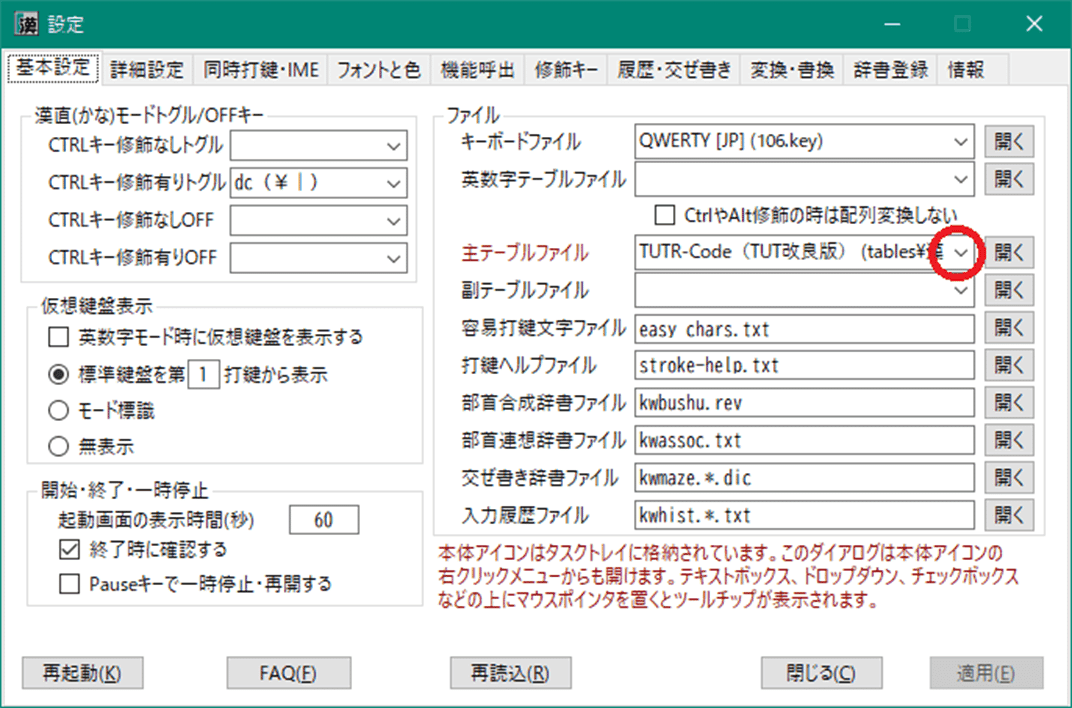Click the 再読込(R) button
The width and height of the screenshot is (1072, 708).
tap(511, 673)
